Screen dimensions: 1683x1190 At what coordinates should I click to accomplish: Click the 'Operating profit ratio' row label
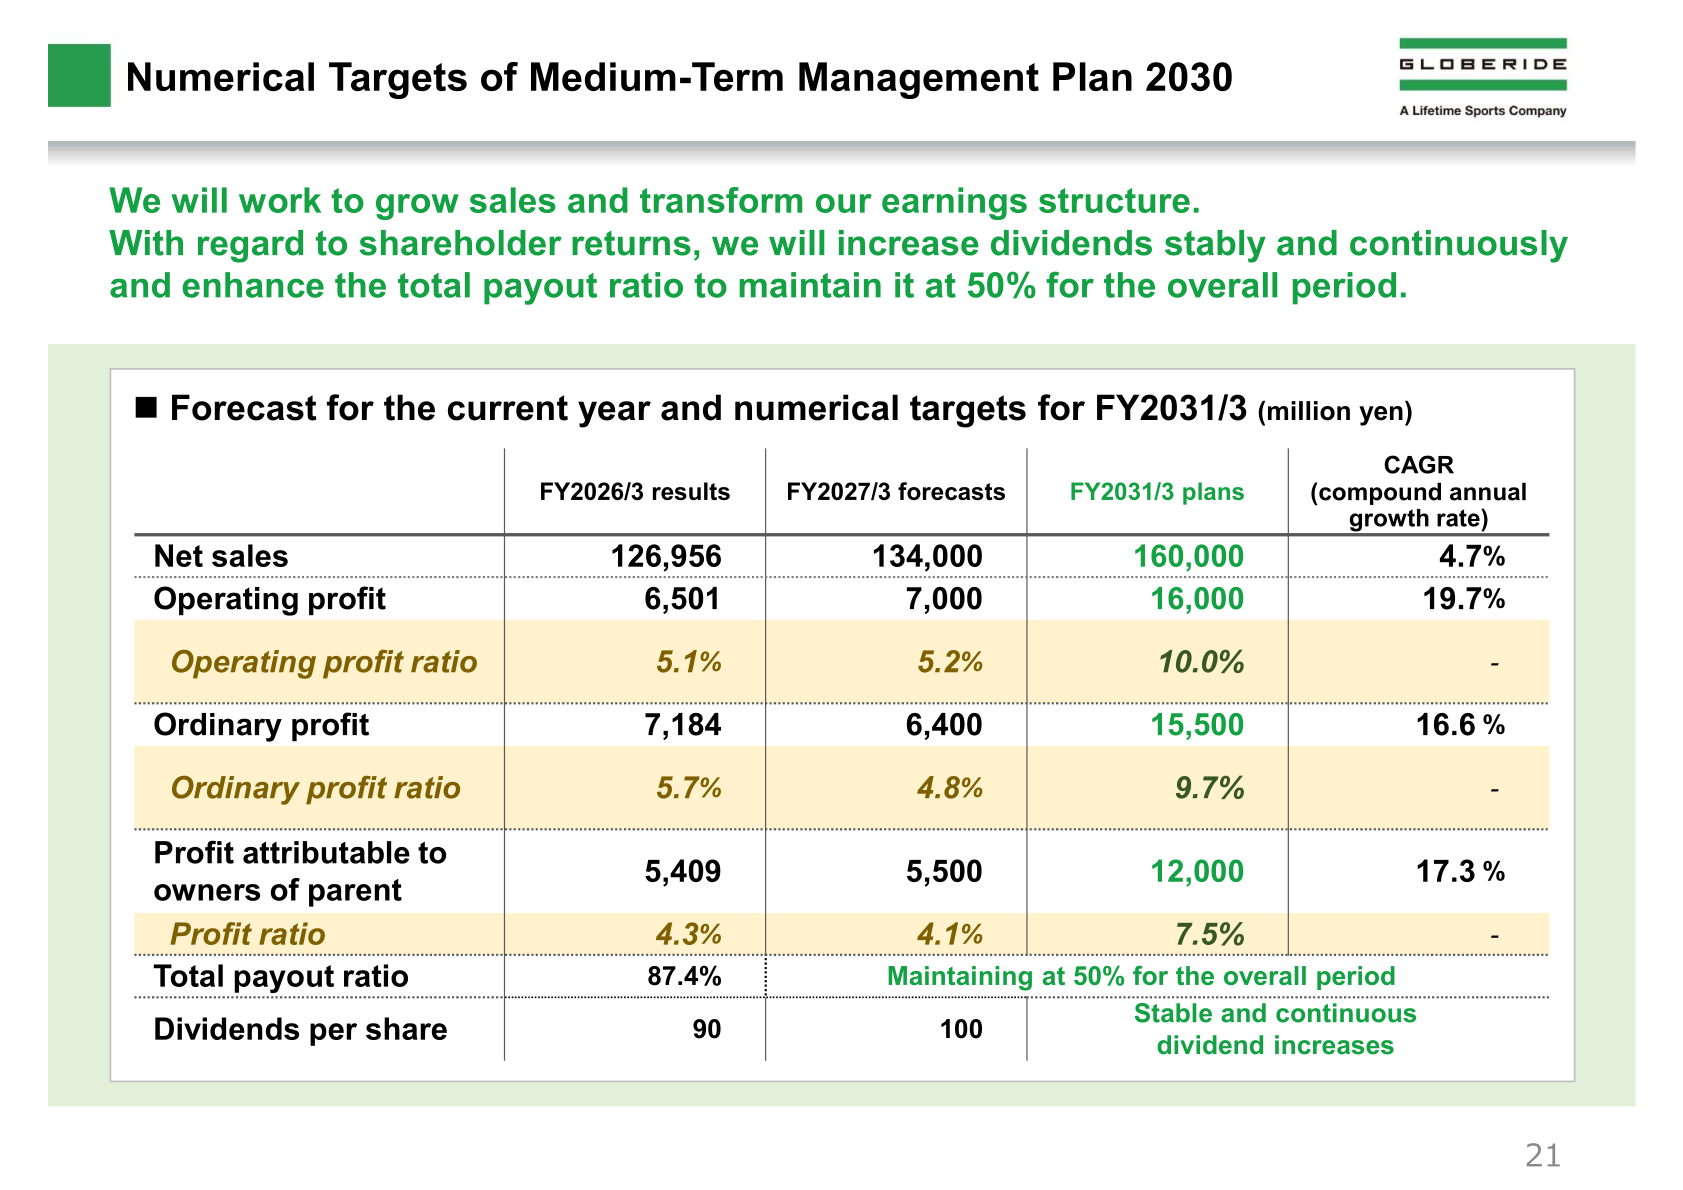coord(324,662)
